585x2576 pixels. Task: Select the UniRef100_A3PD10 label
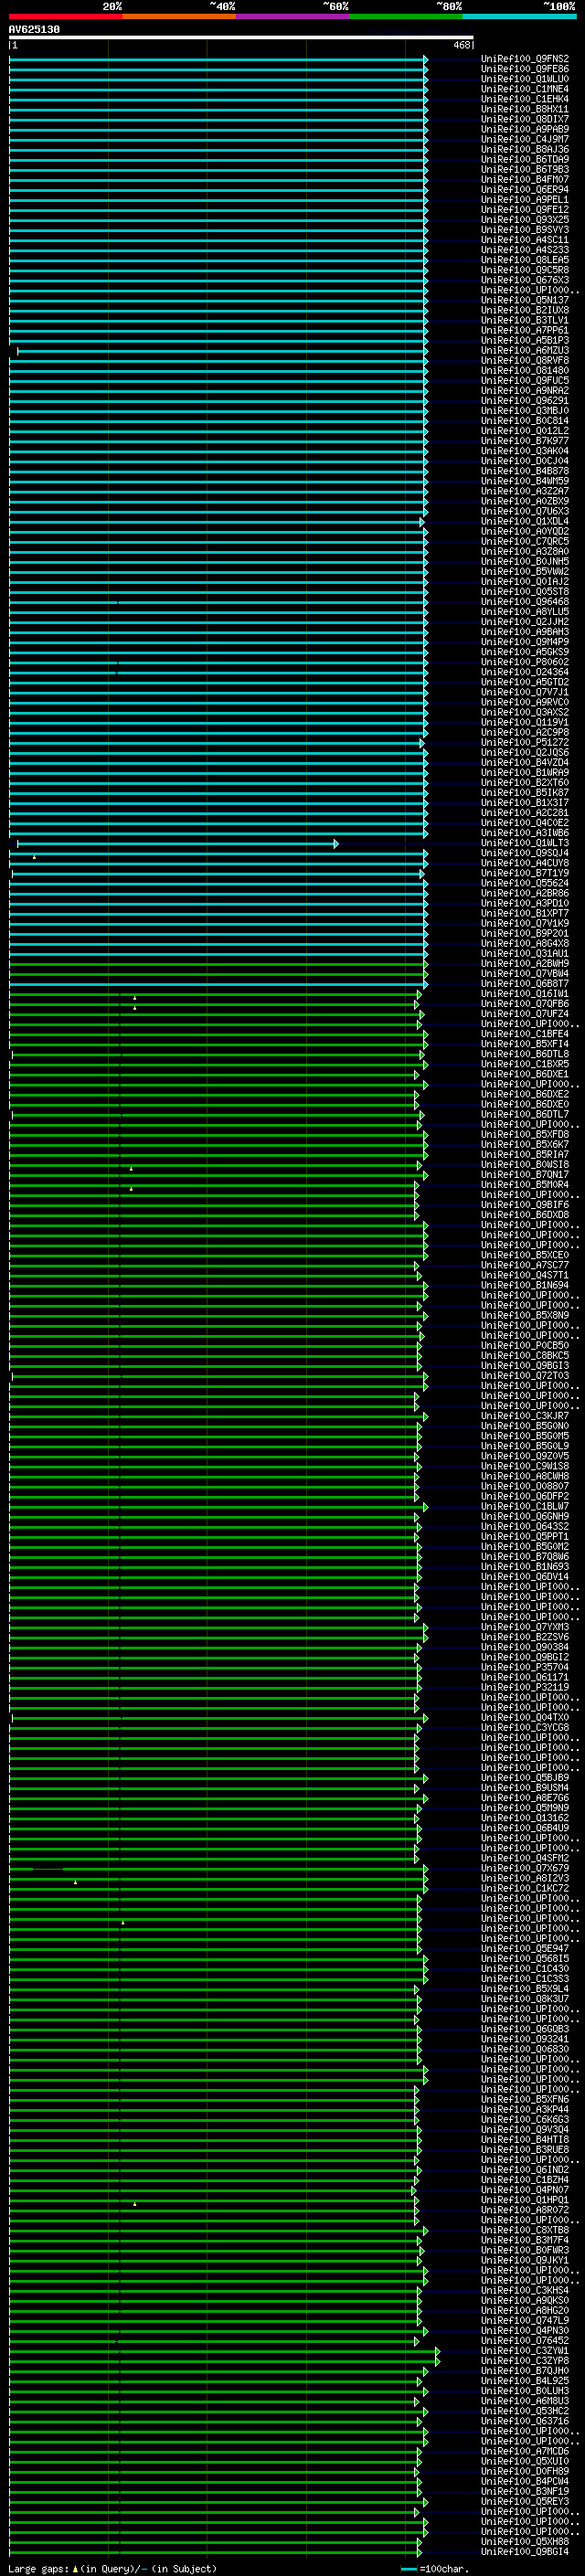coord(525,903)
